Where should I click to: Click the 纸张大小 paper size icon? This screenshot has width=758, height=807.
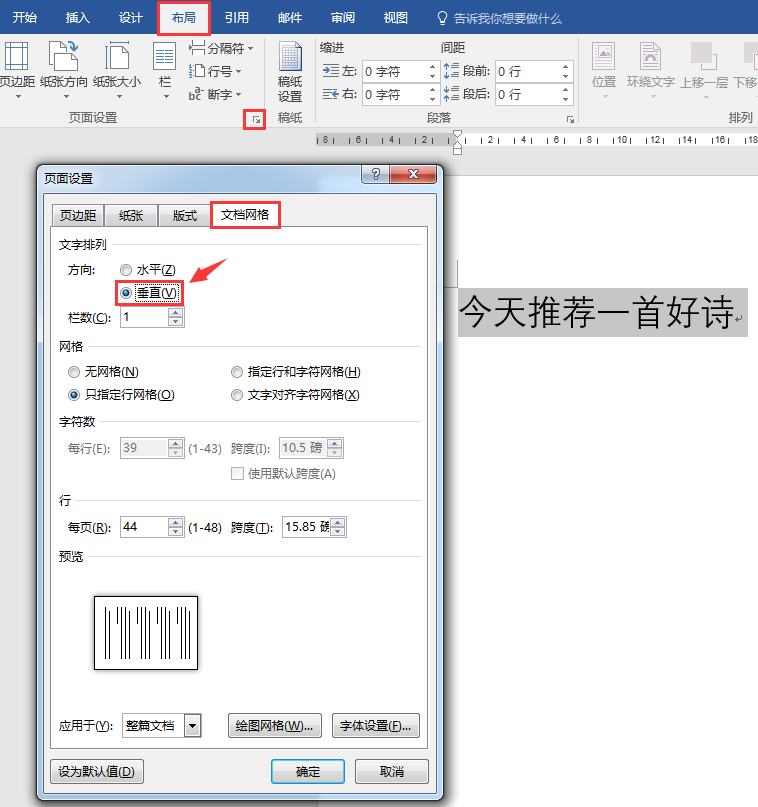[117, 56]
